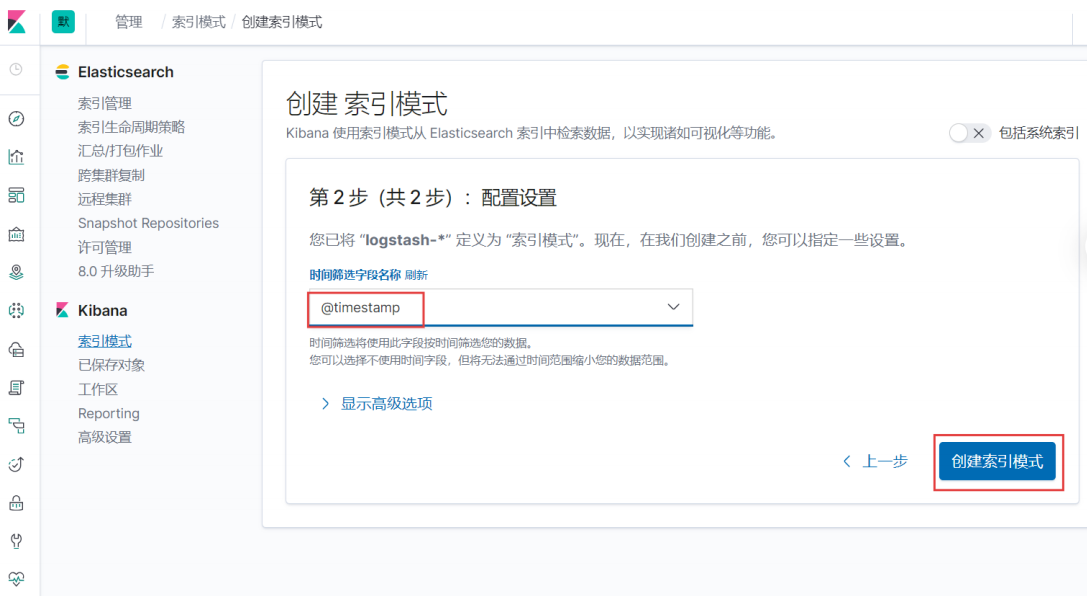Open Visualize chart icon in sidebar
Screen dimensions: 1087x596
pyautogui.click(x=16, y=157)
